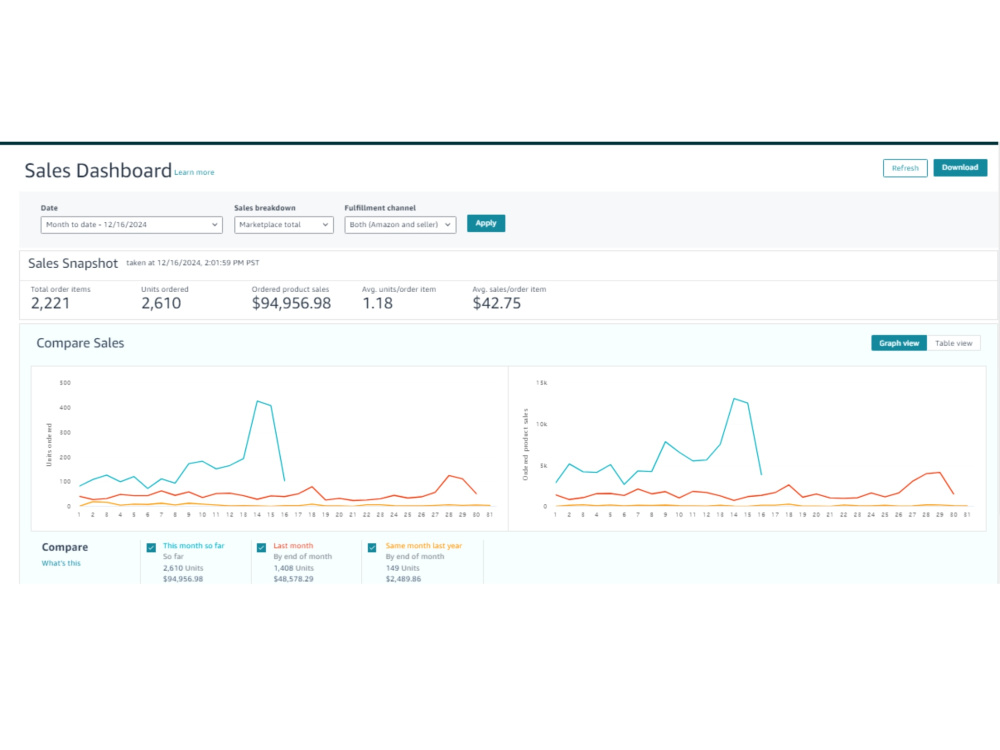
Task: Open the Date dropdown (Month to date)
Action: [131, 224]
